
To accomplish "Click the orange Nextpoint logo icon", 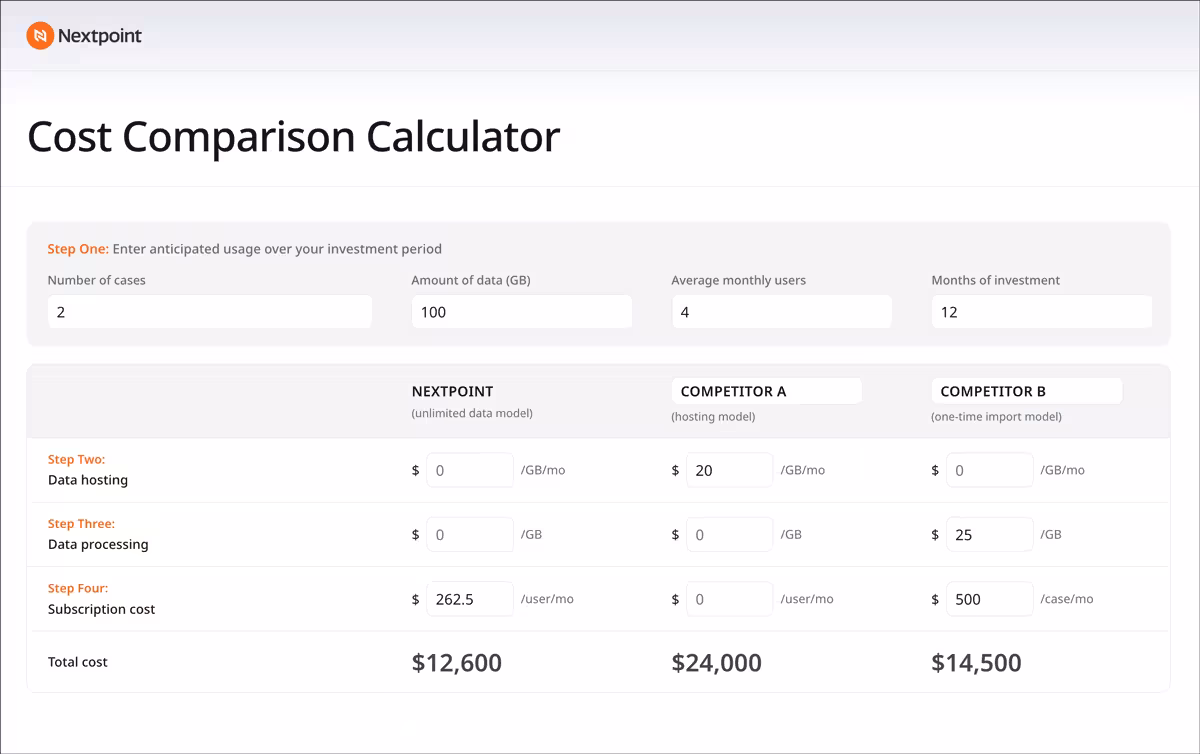I will pos(40,36).
